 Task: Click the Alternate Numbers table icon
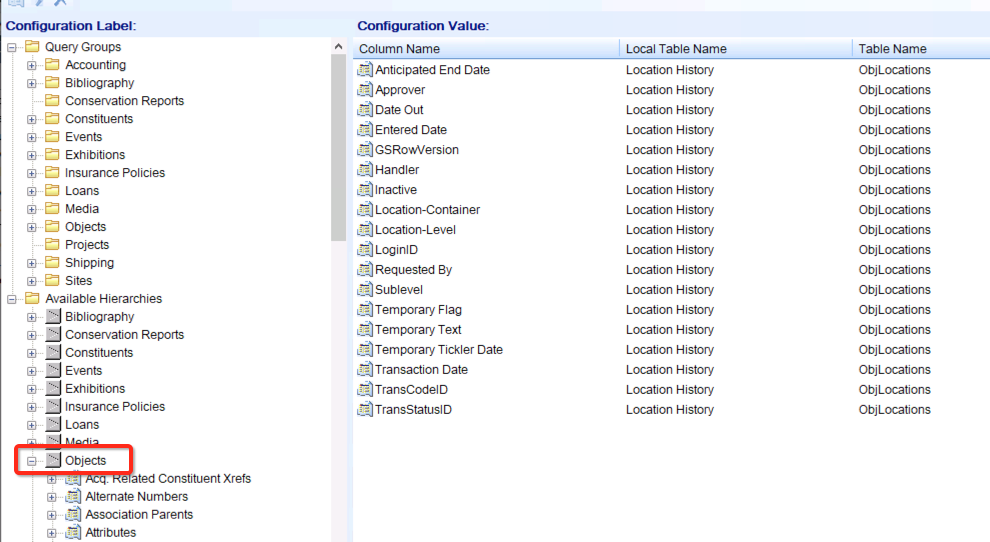(x=73, y=497)
